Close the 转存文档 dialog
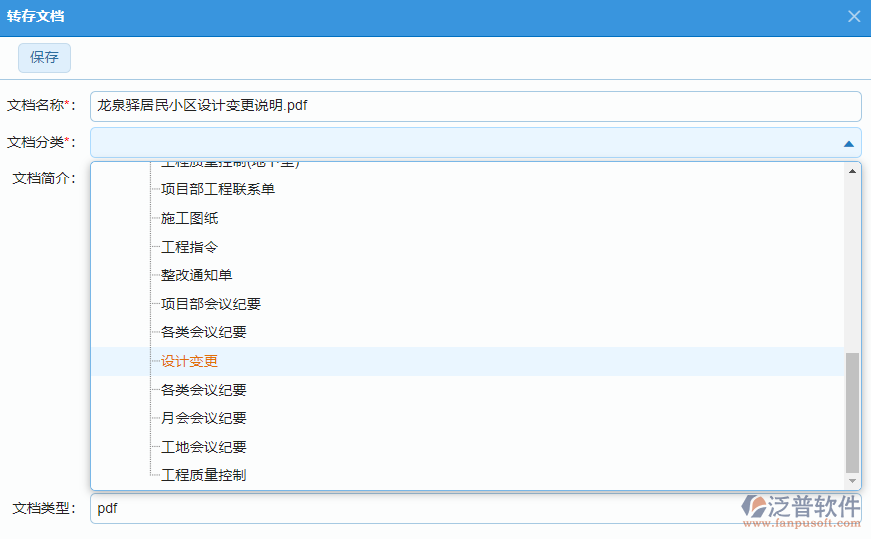This screenshot has height=539, width=871. (853, 17)
